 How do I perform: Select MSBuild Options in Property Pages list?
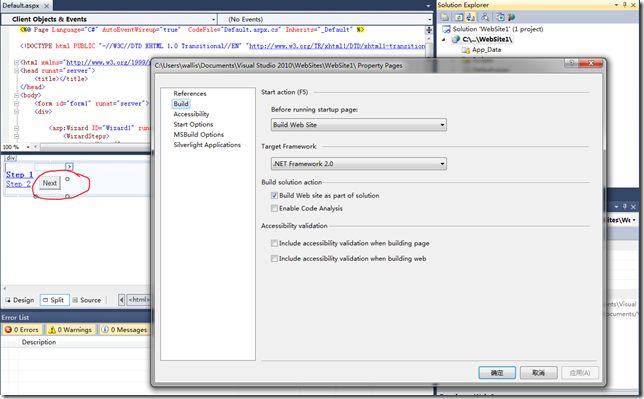click(199, 135)
